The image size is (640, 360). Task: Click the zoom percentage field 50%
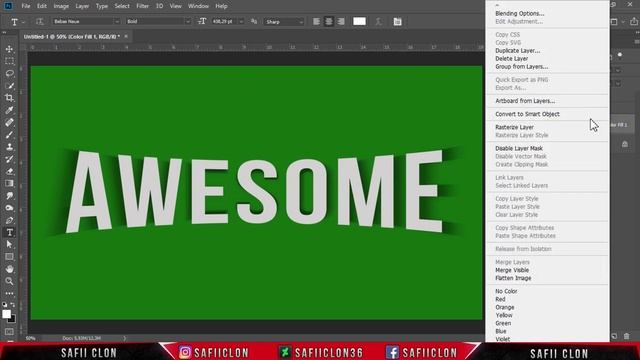[x=31, y=338]
